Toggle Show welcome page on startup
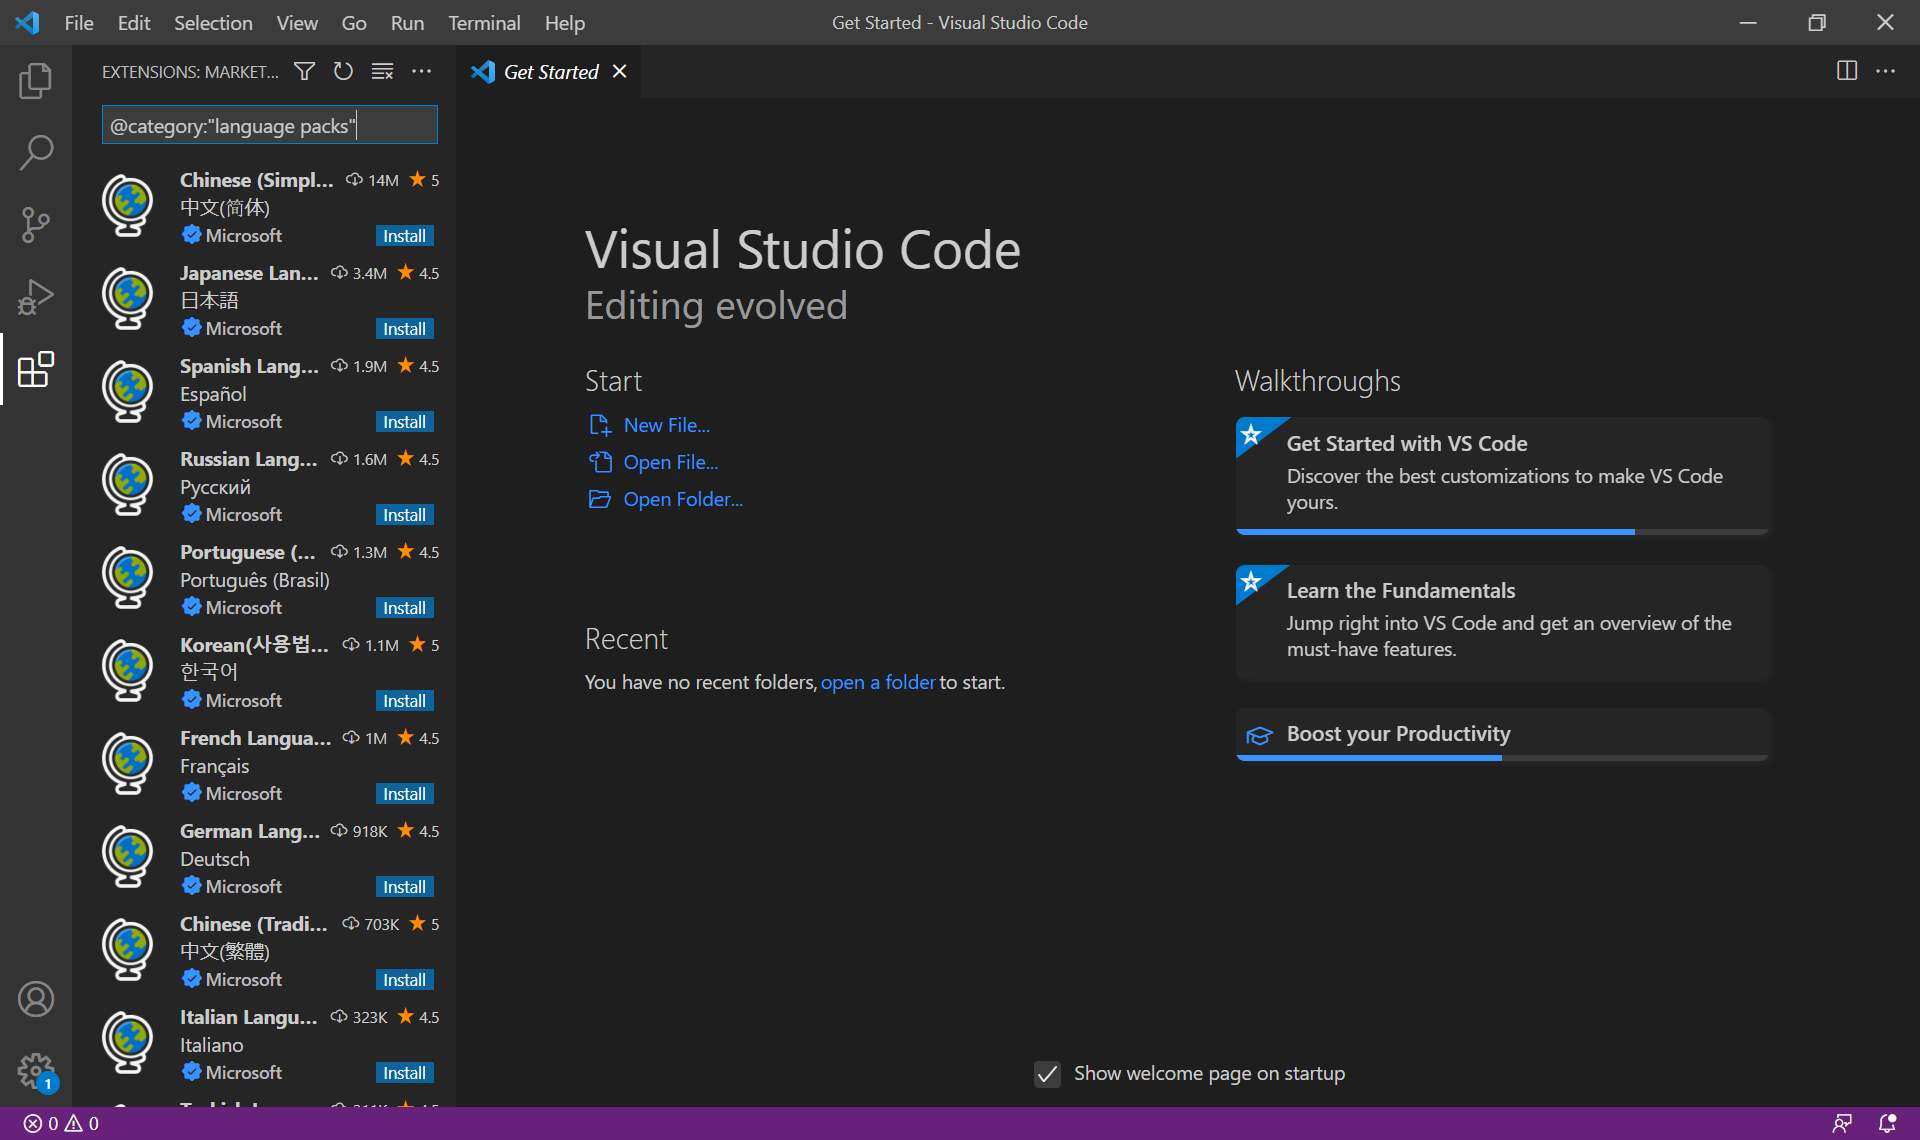 point(1047,1074)
